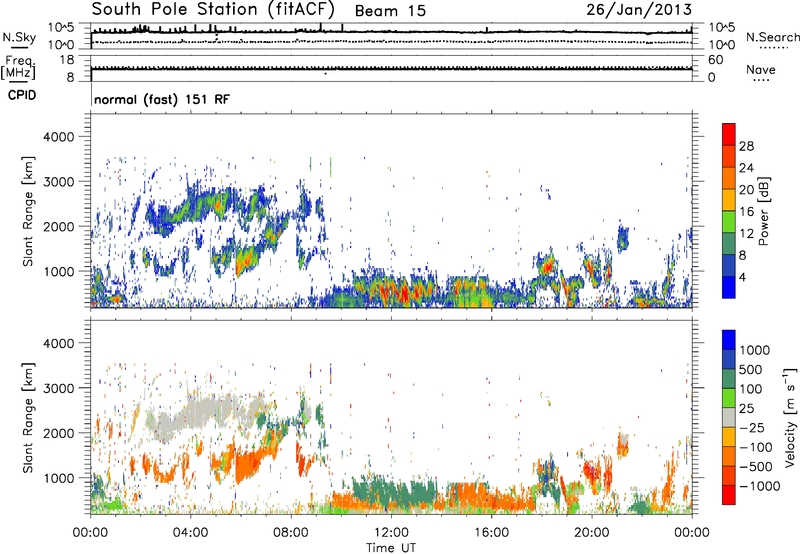Click the "04:00" time axis label
Viewport: 800px width, 554px height.
190,533
